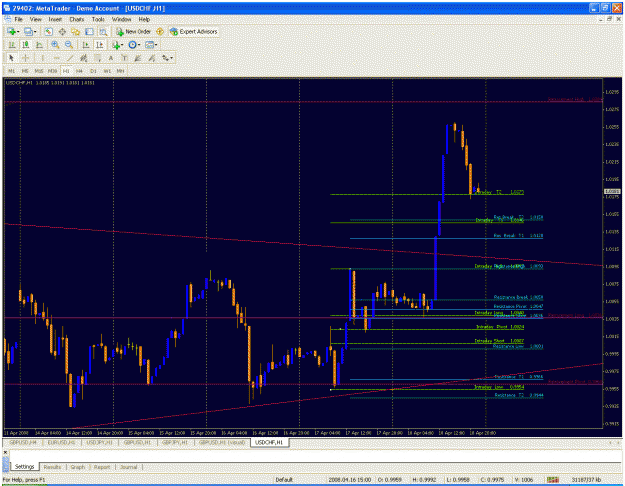Switch timeframe to MN
Viewport: 625px width, 486px height.
click(x=121, y=71)
